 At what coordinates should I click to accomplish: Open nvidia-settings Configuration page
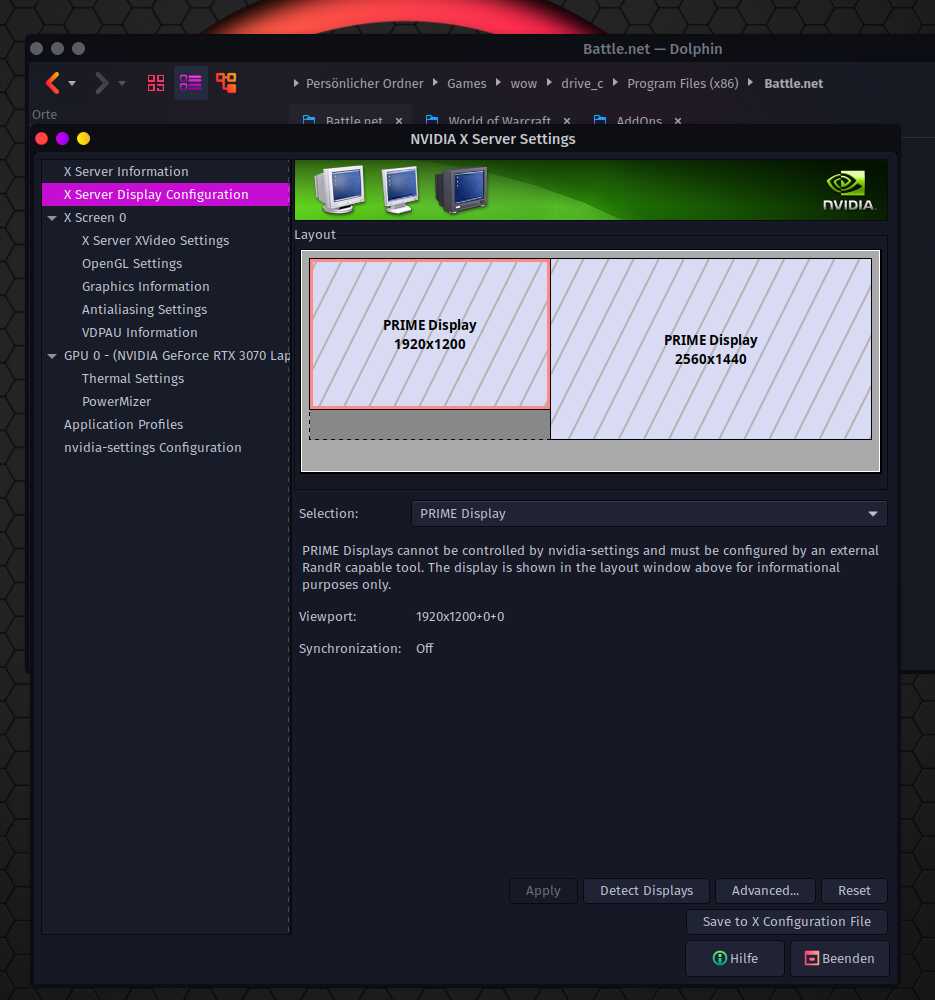pyautogui.click(x=152, y=447)
